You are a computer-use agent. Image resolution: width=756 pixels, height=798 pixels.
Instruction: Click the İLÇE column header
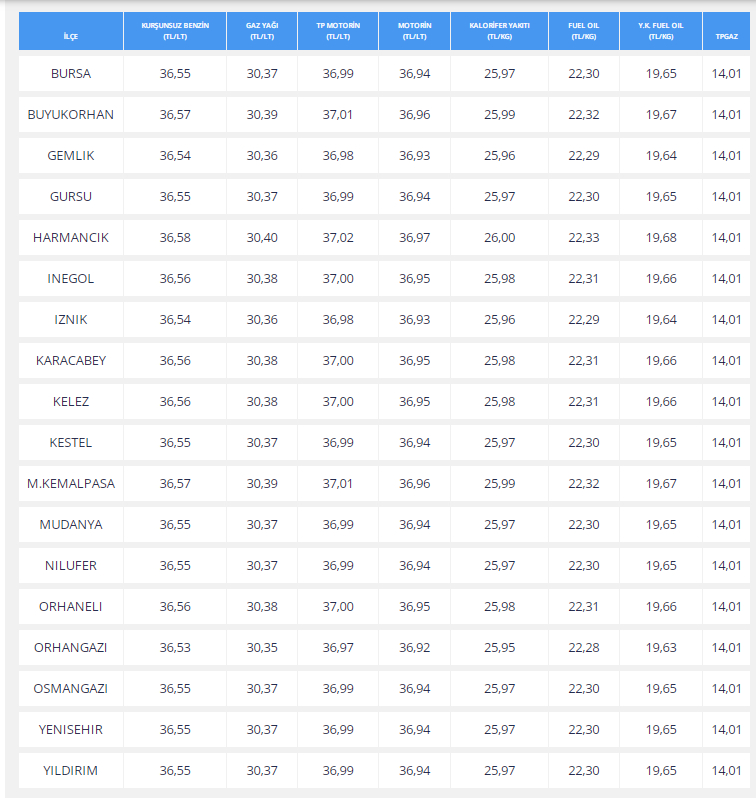point(70,35)
